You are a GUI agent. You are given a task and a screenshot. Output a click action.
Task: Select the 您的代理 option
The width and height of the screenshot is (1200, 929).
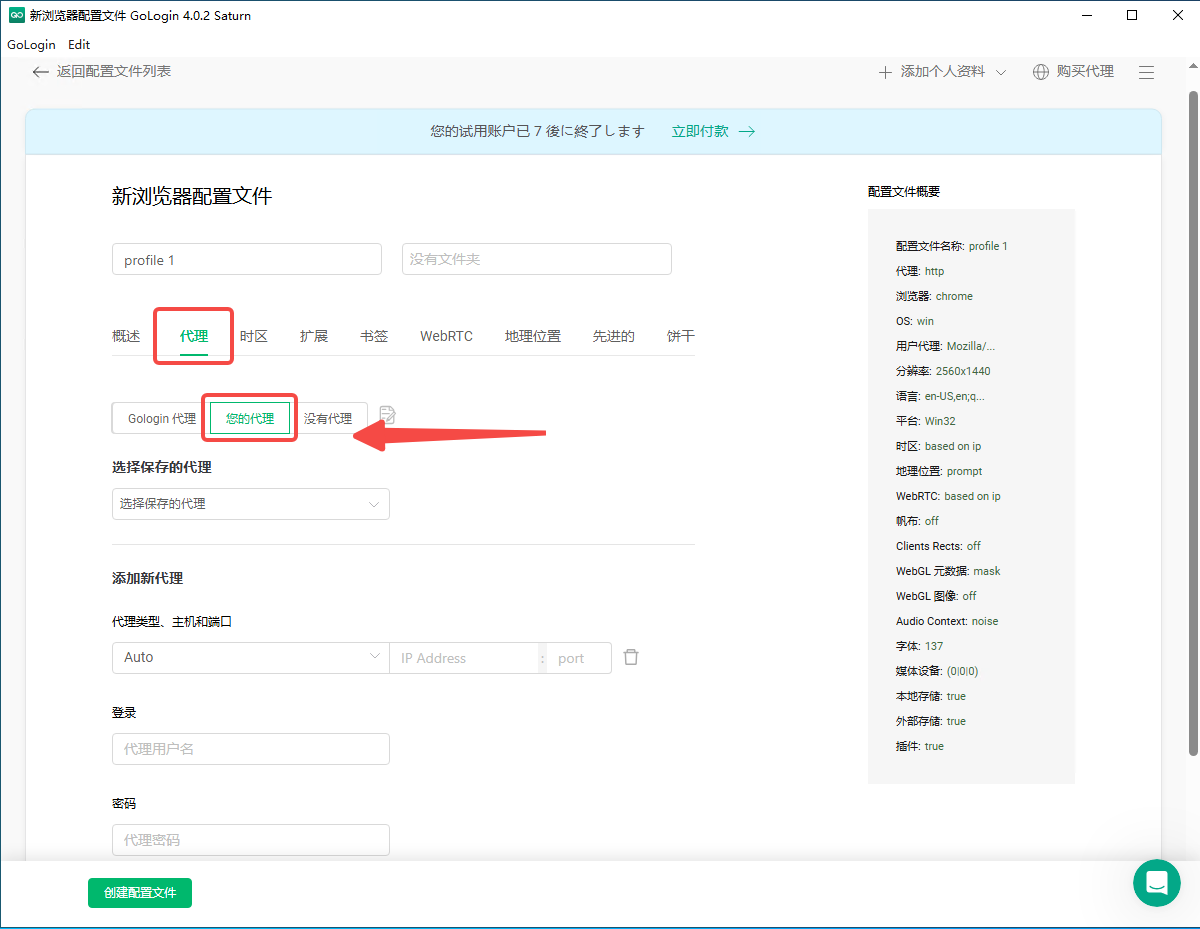click(x=250, y=418)
